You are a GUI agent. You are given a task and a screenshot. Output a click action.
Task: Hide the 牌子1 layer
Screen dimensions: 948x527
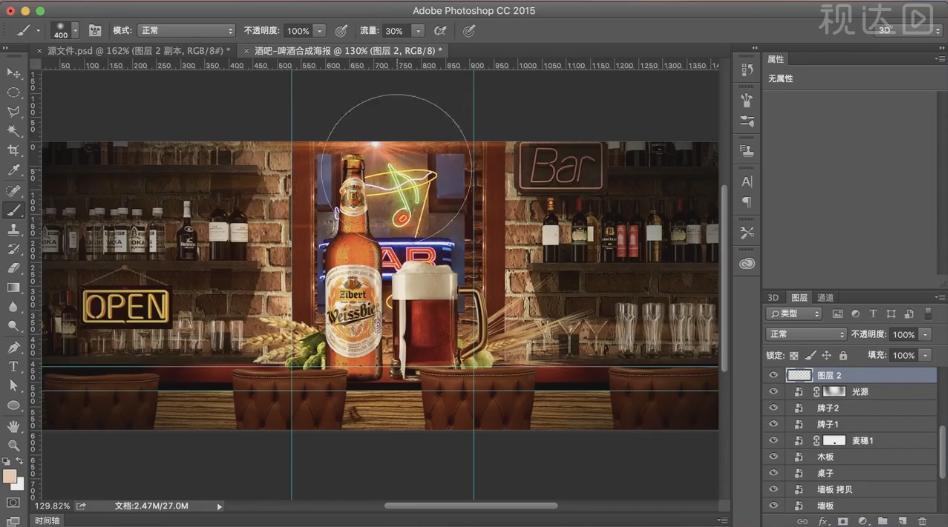[773, 424]
